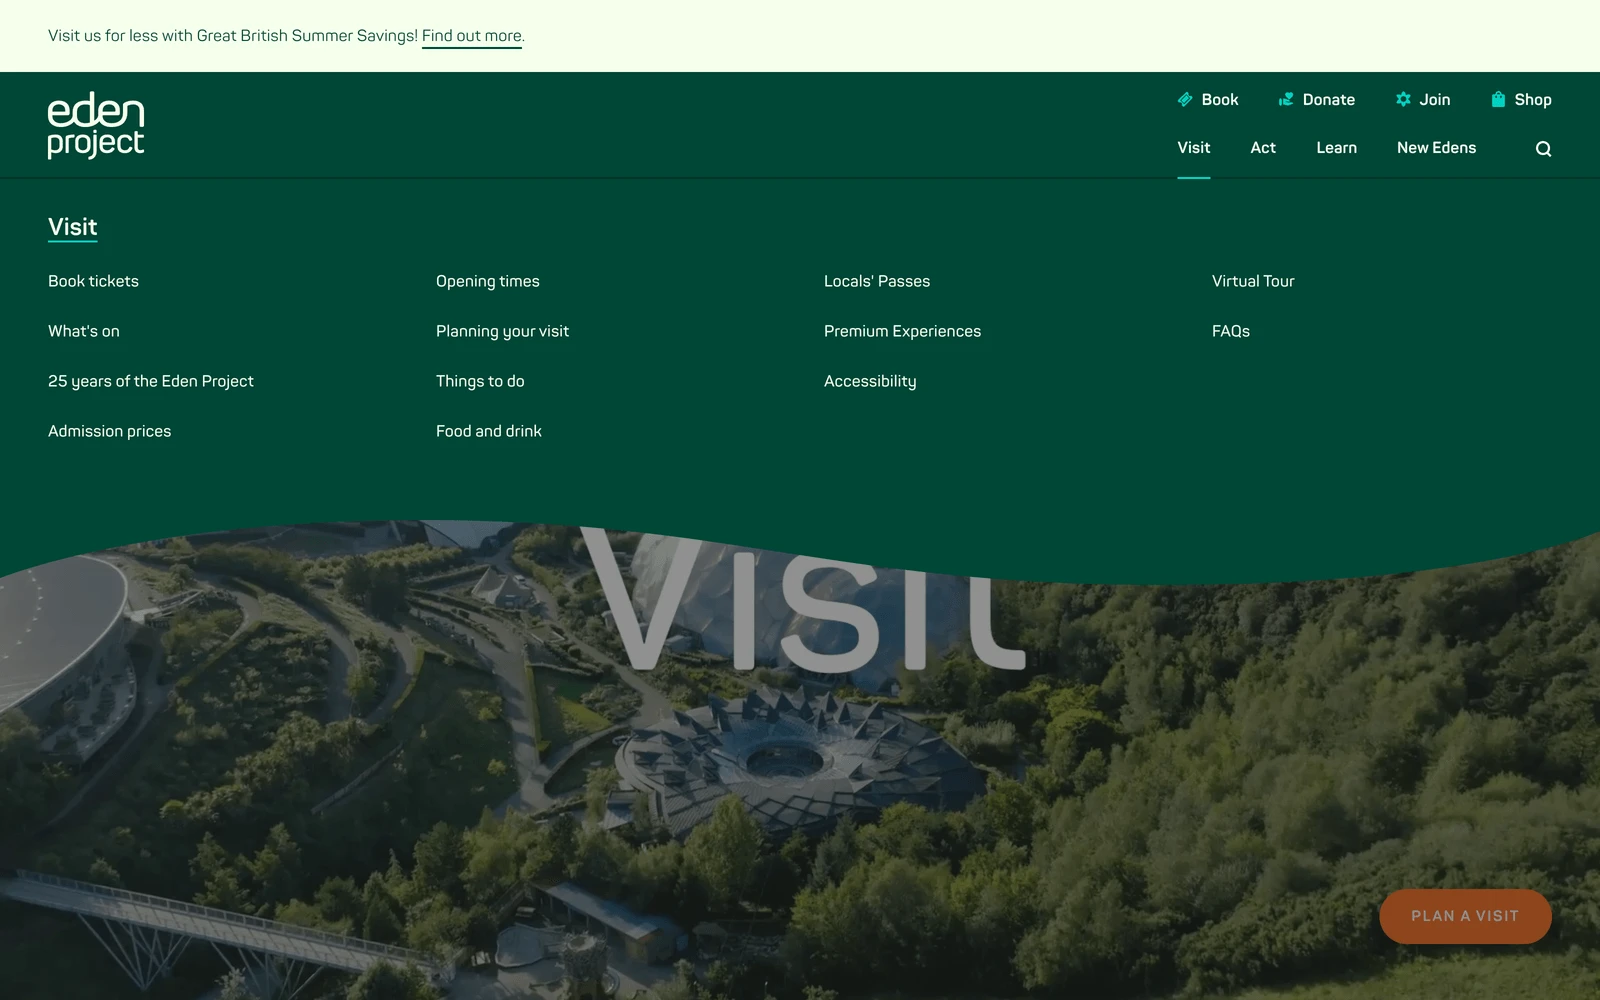Go to Book tickets
1600x1000 pixels.
93,281
